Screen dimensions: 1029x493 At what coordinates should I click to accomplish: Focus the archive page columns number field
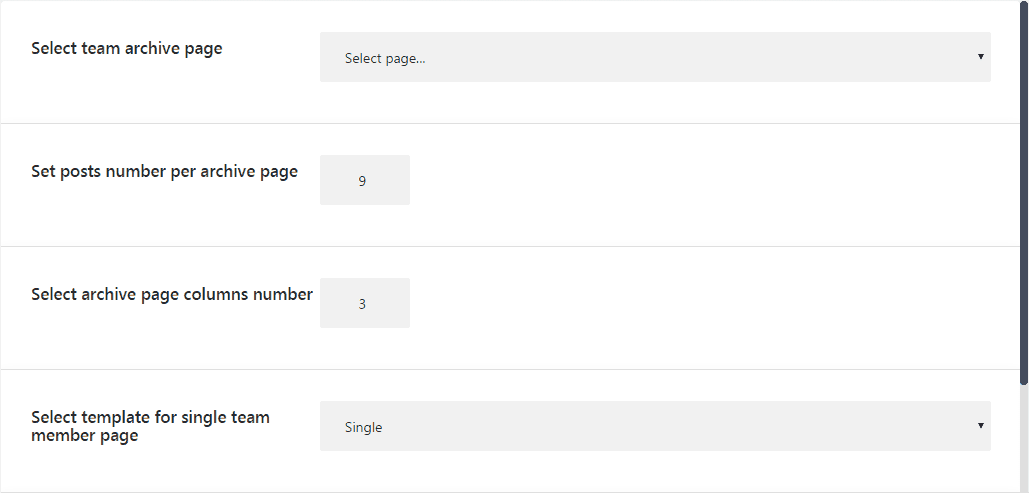pyautogui.click(x=364, y=303)
